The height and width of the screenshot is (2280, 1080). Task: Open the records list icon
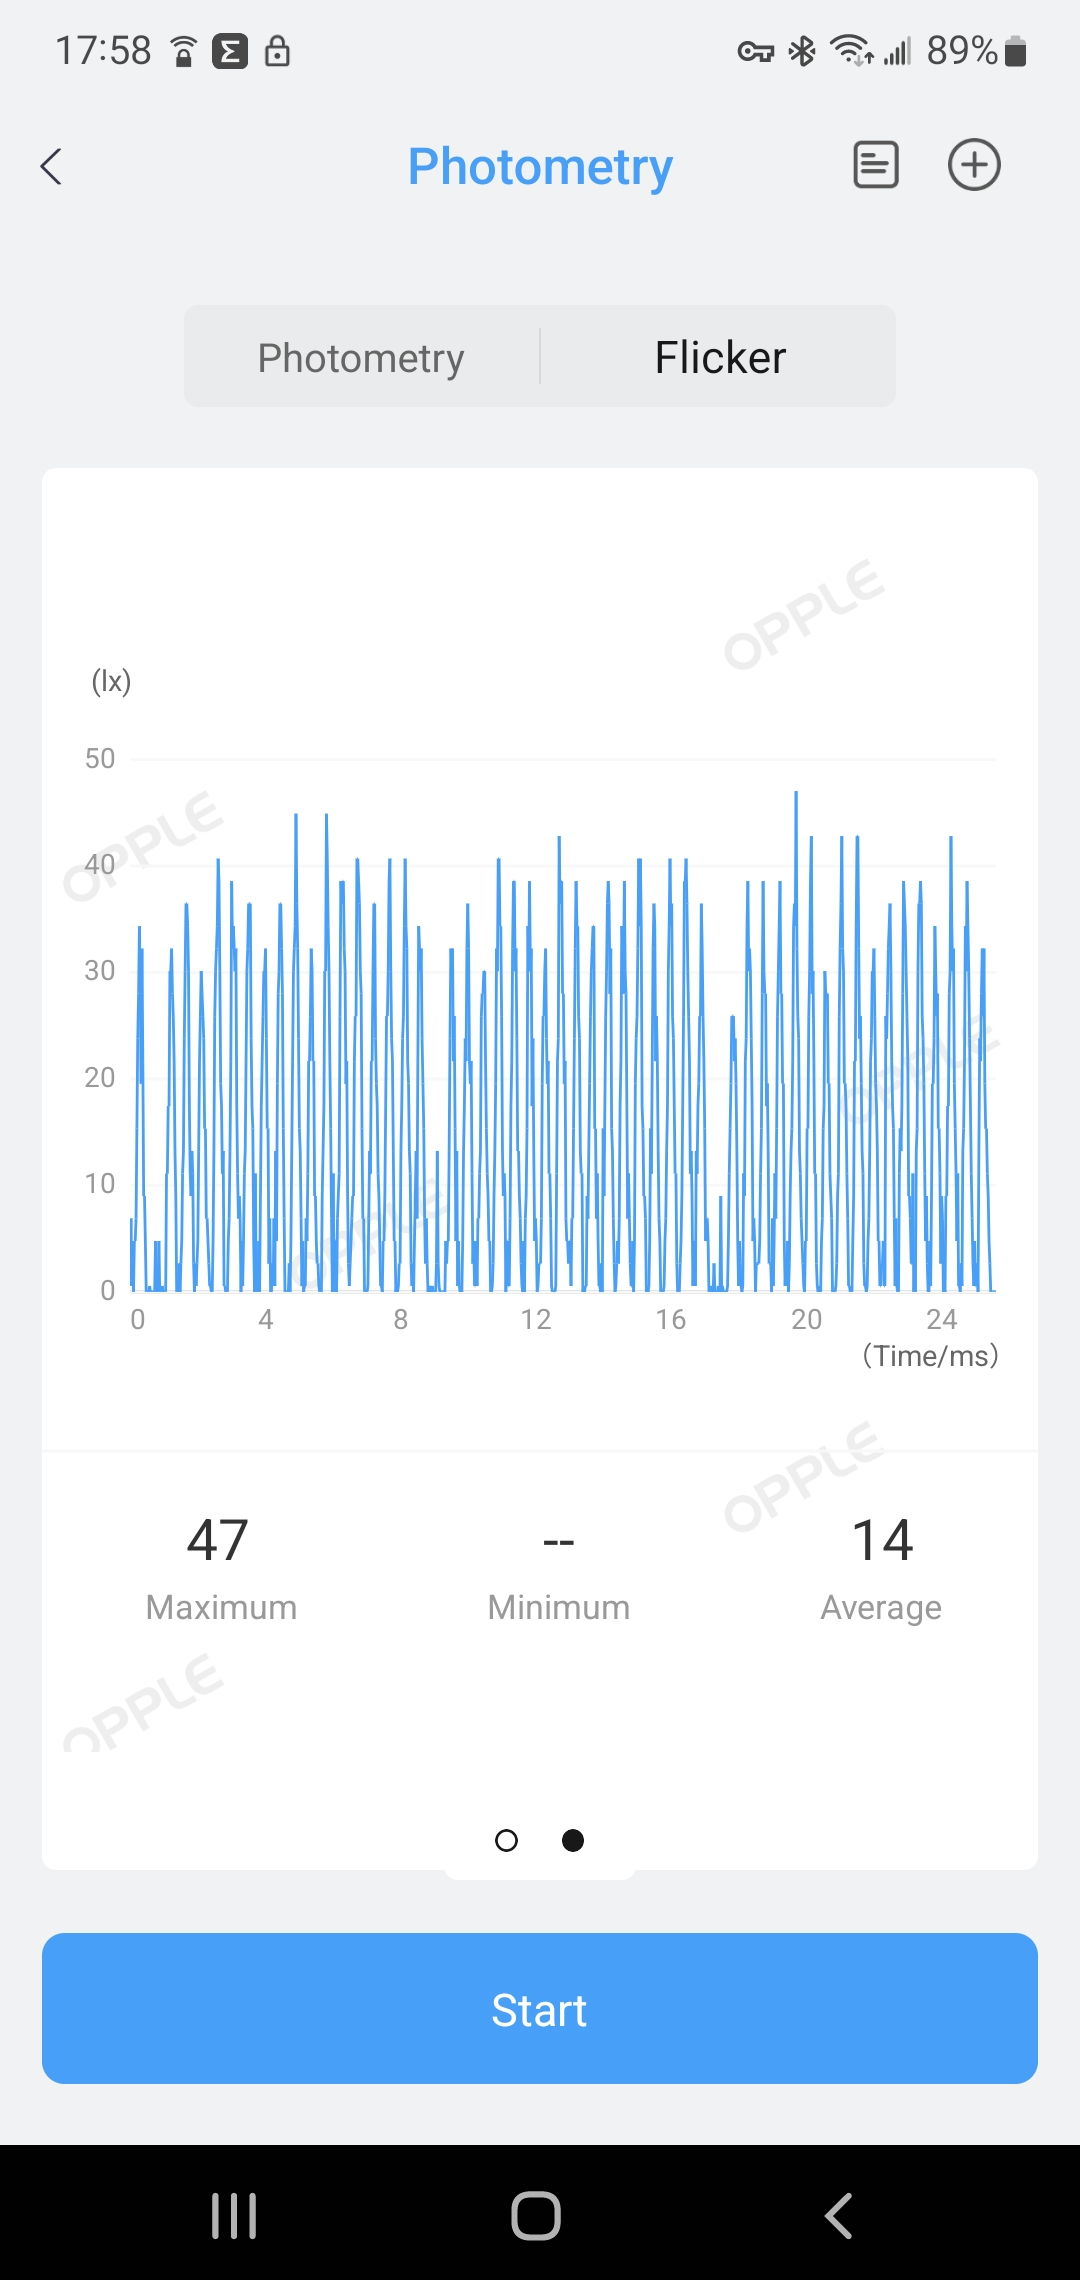coord(875,165)
